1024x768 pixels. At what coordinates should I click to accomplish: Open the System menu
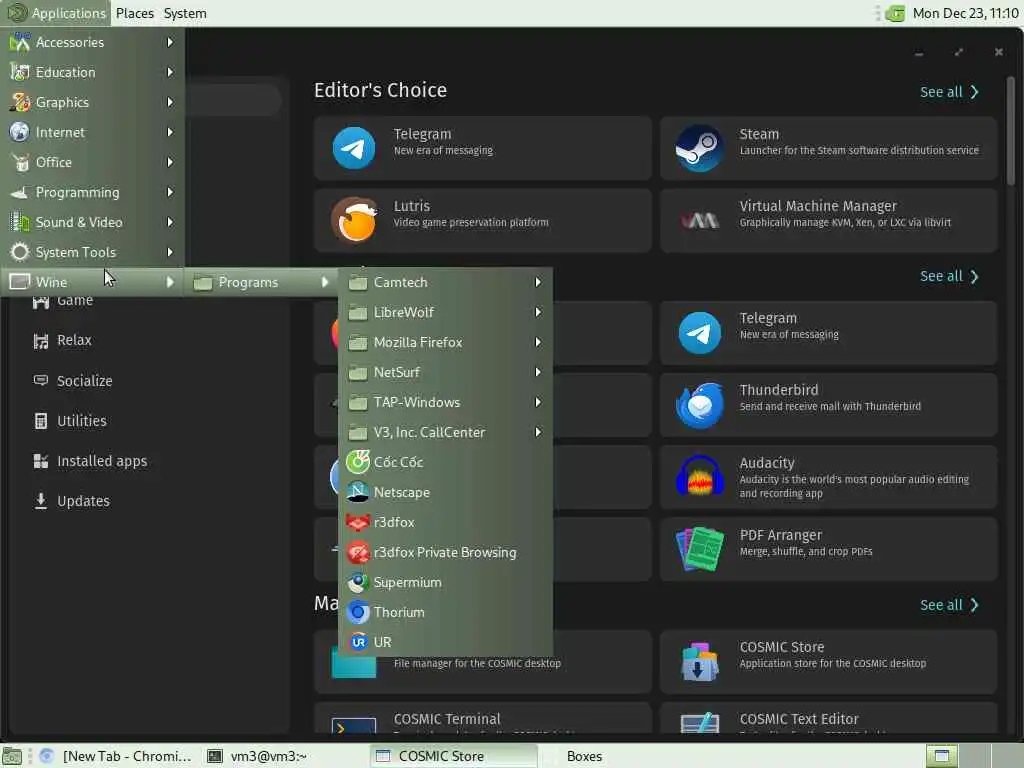coord(185,13)
